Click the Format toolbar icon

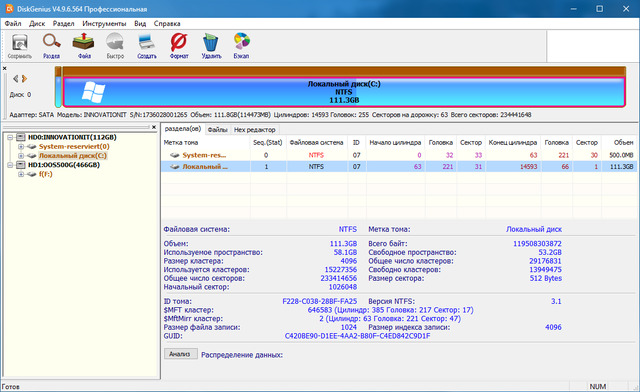(179, 46)
